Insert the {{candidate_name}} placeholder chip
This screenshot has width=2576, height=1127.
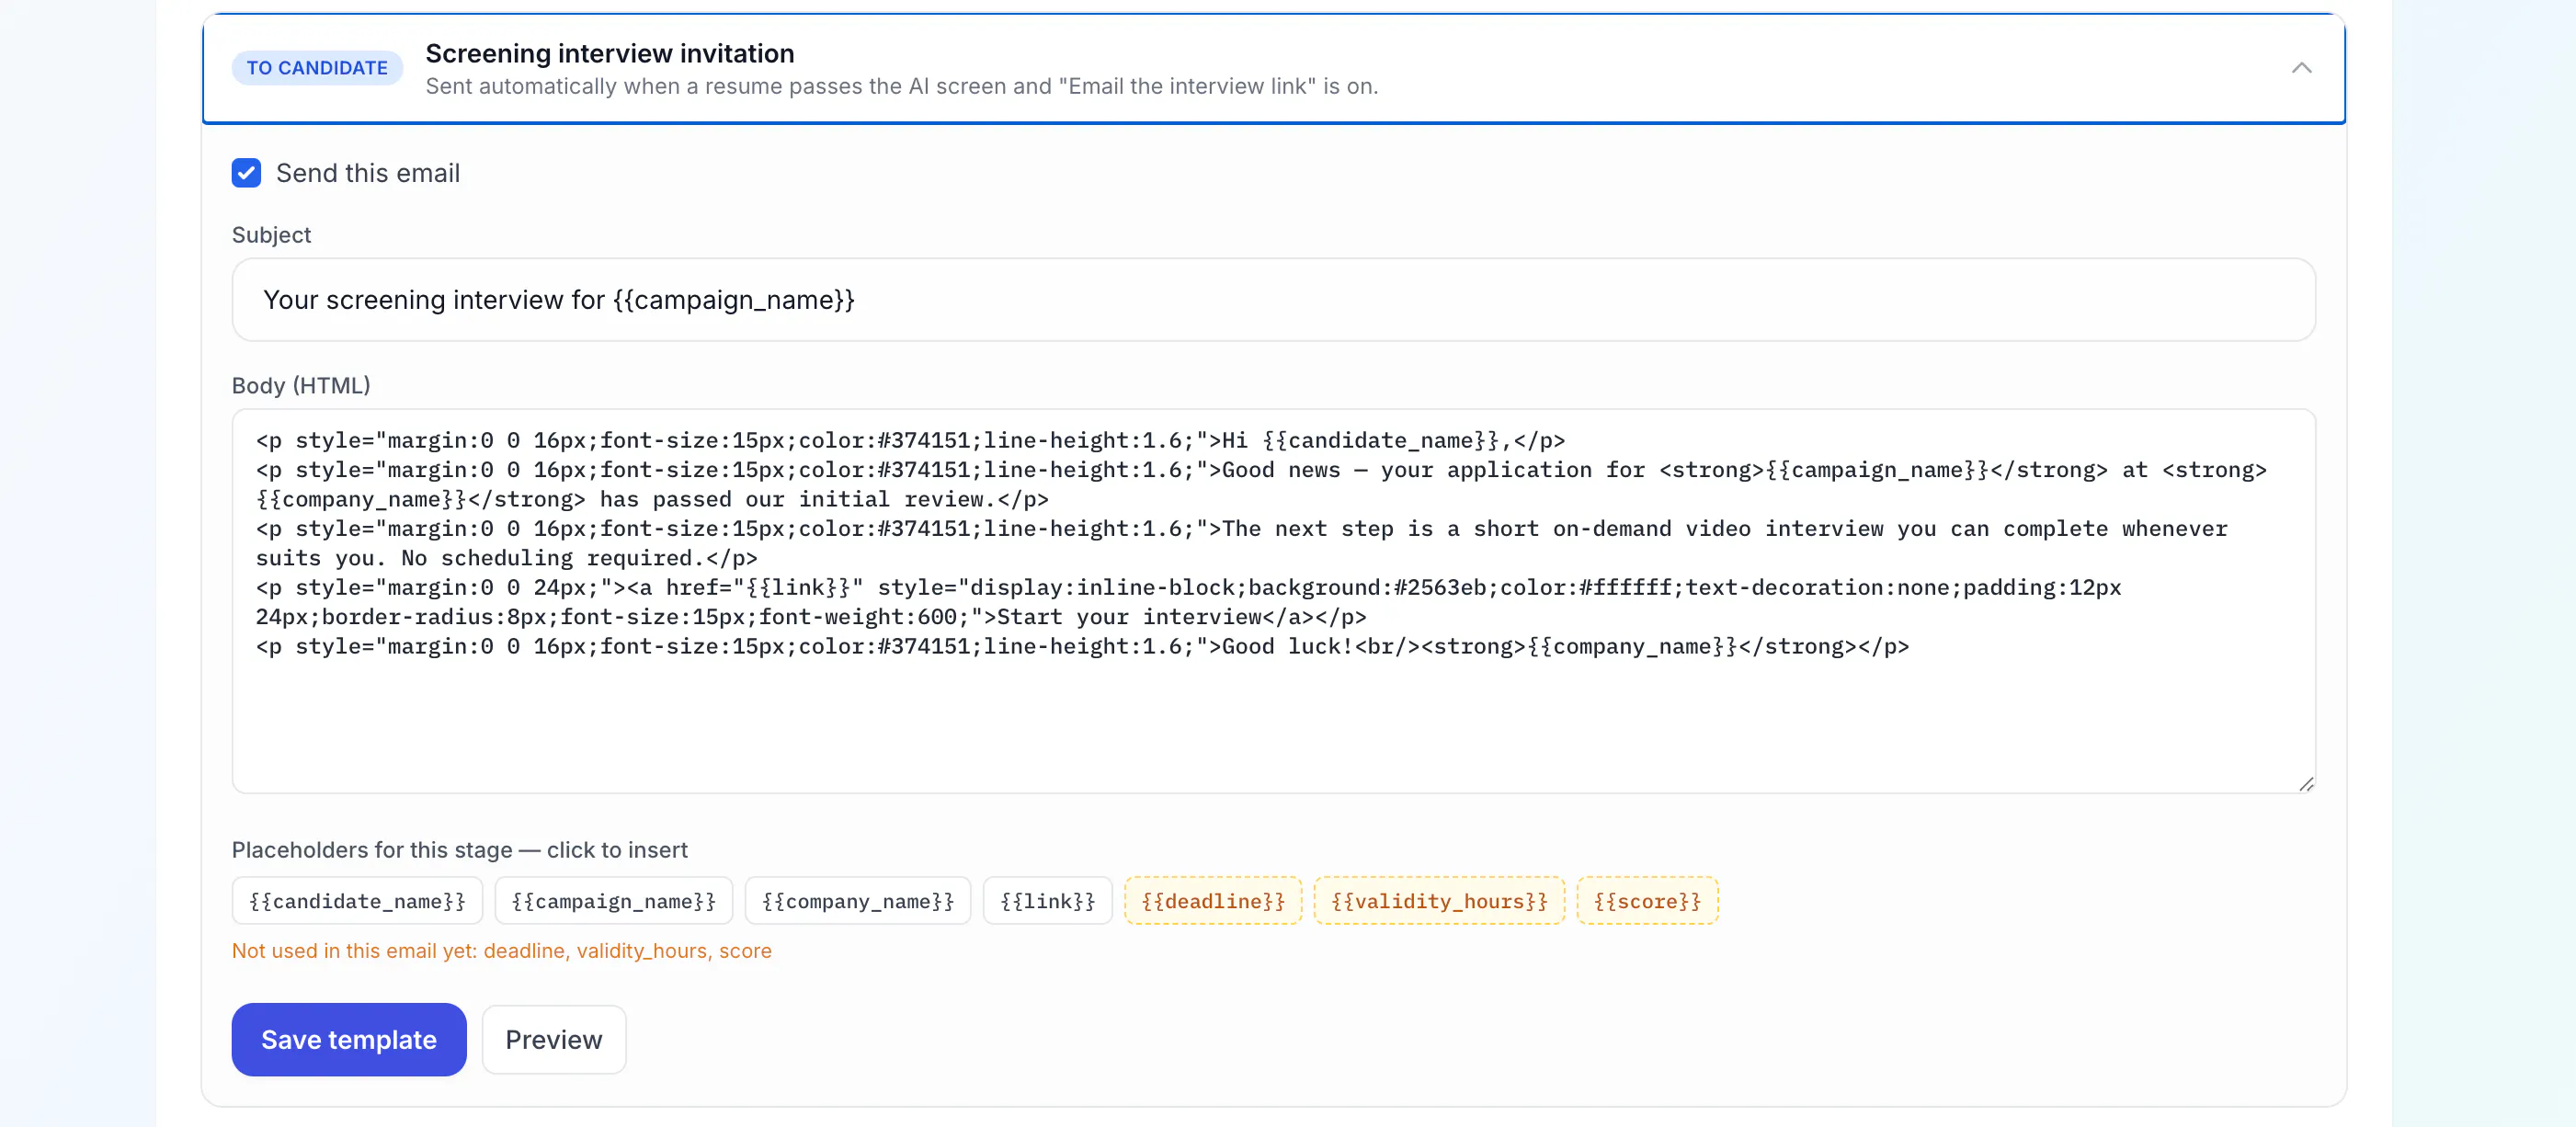pos(357,901)
